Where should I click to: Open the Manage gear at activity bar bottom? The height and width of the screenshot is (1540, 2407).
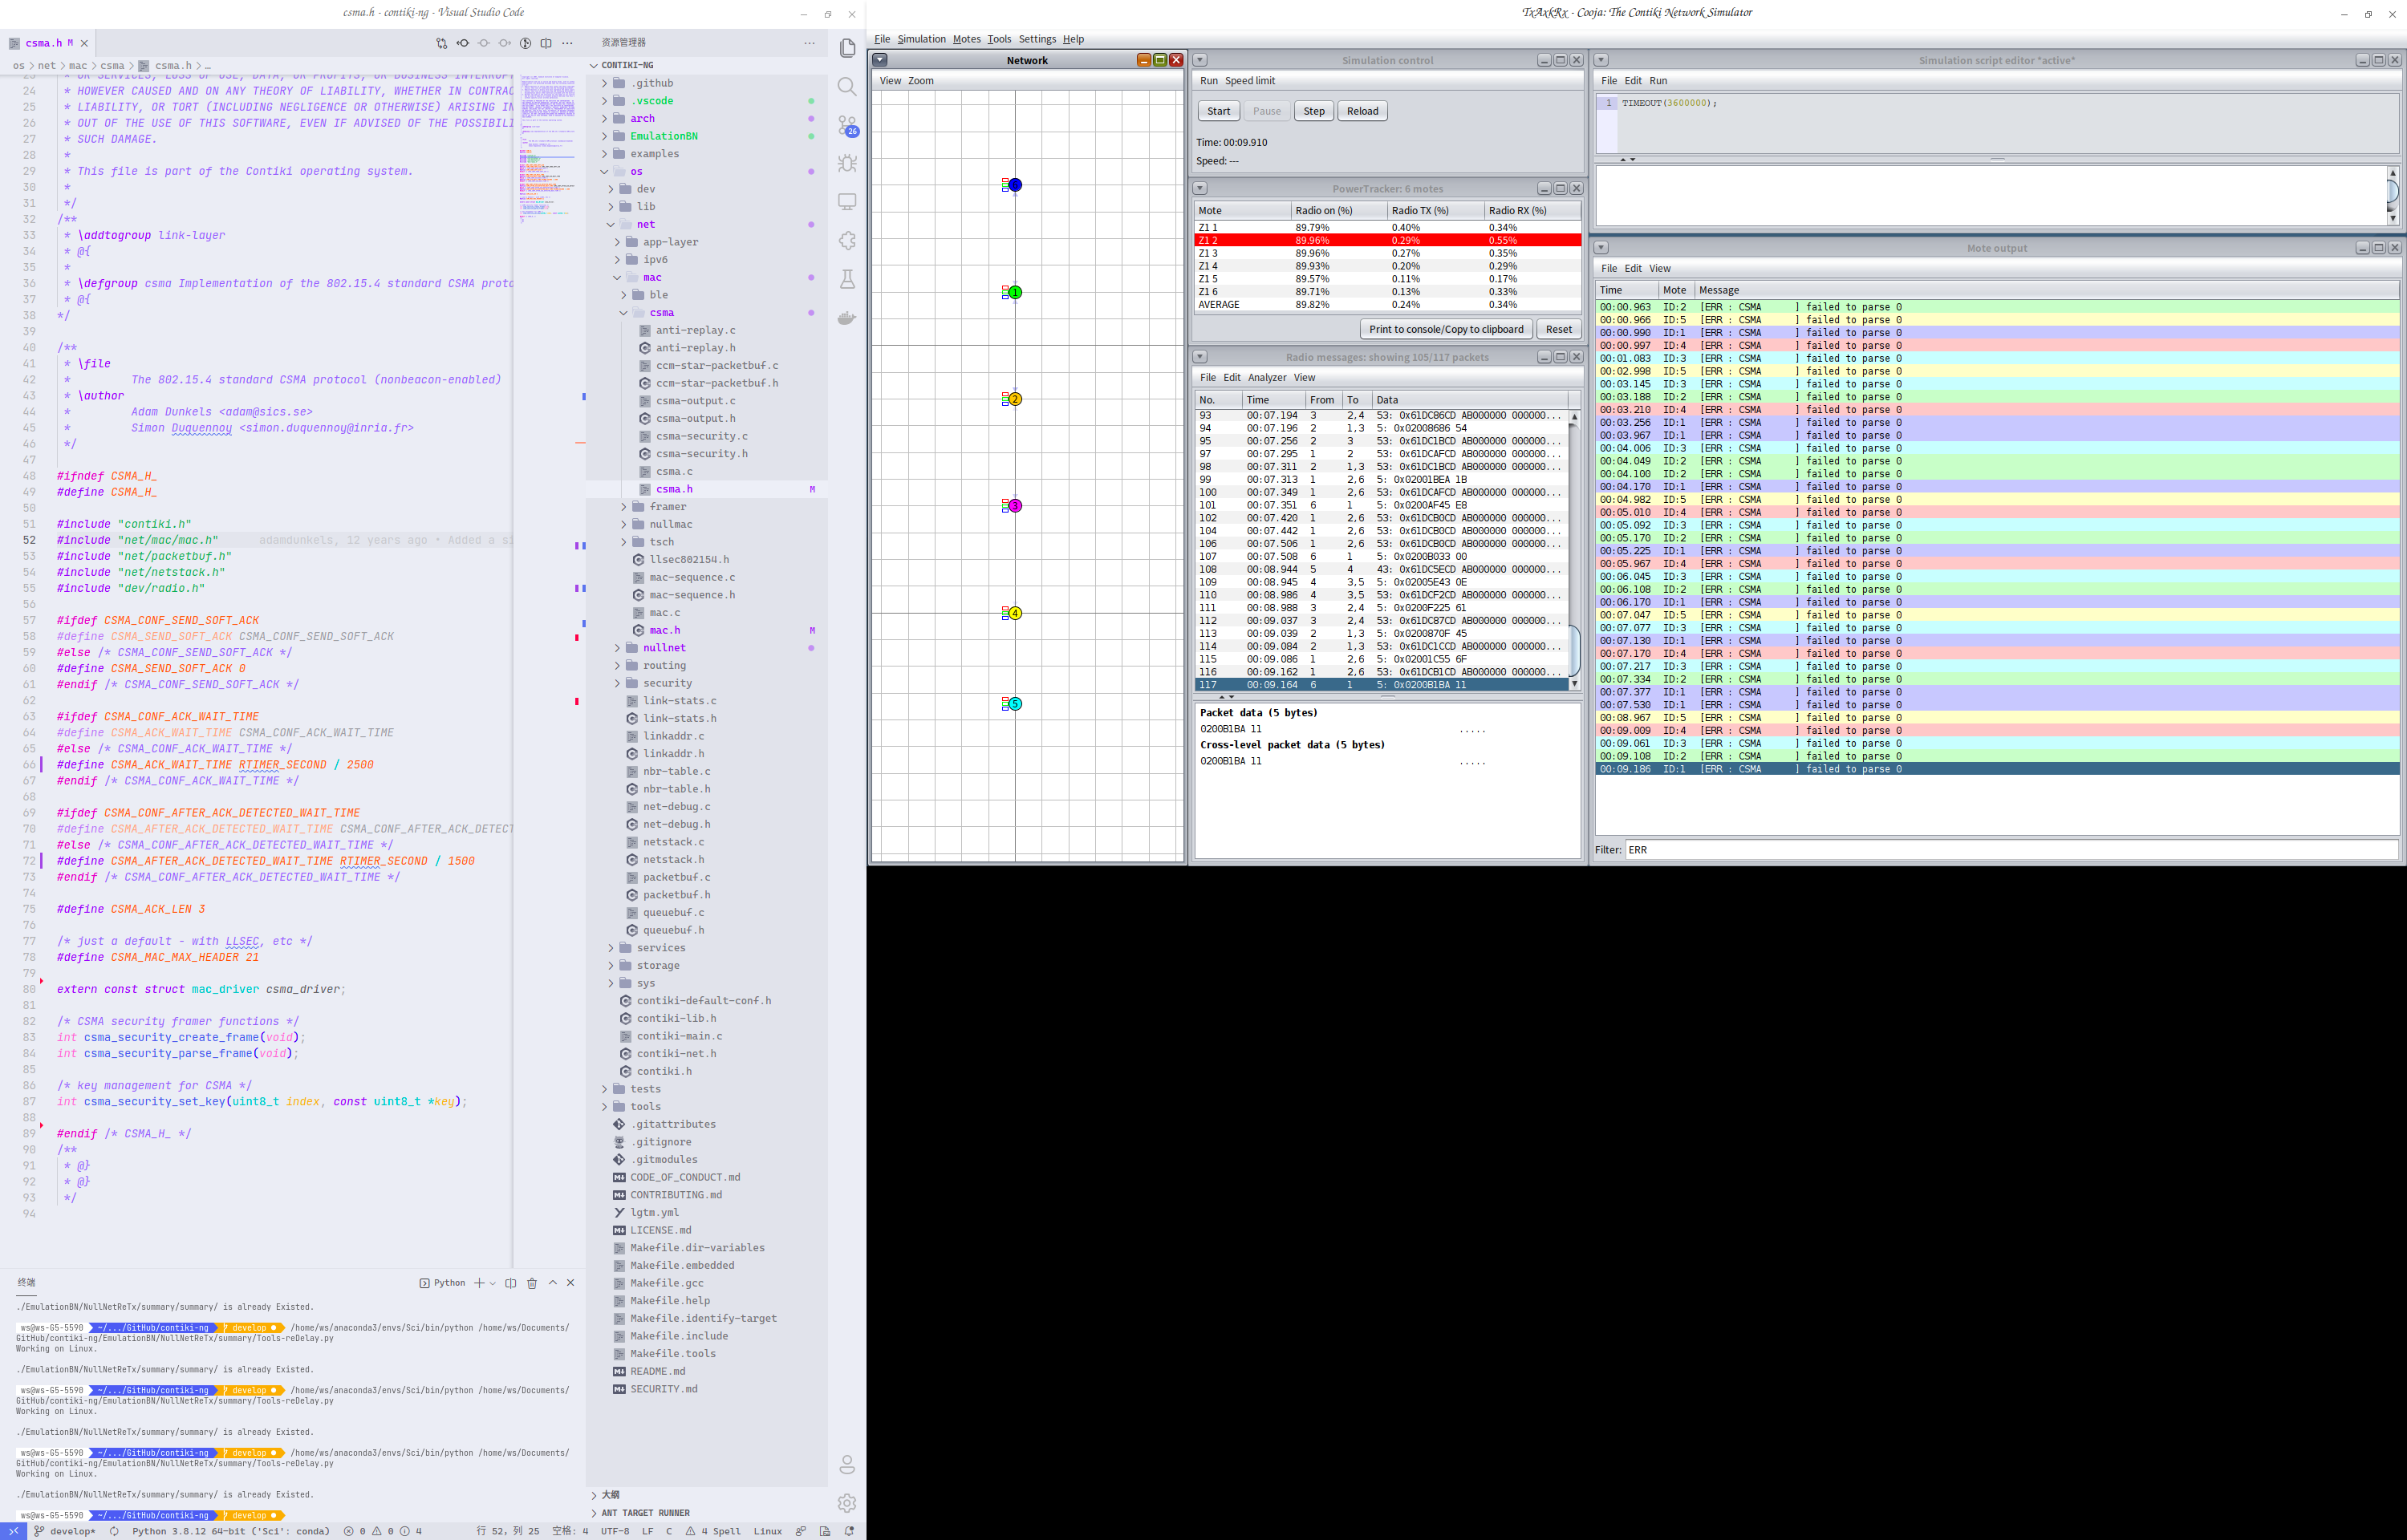[x=847, y=1503]
